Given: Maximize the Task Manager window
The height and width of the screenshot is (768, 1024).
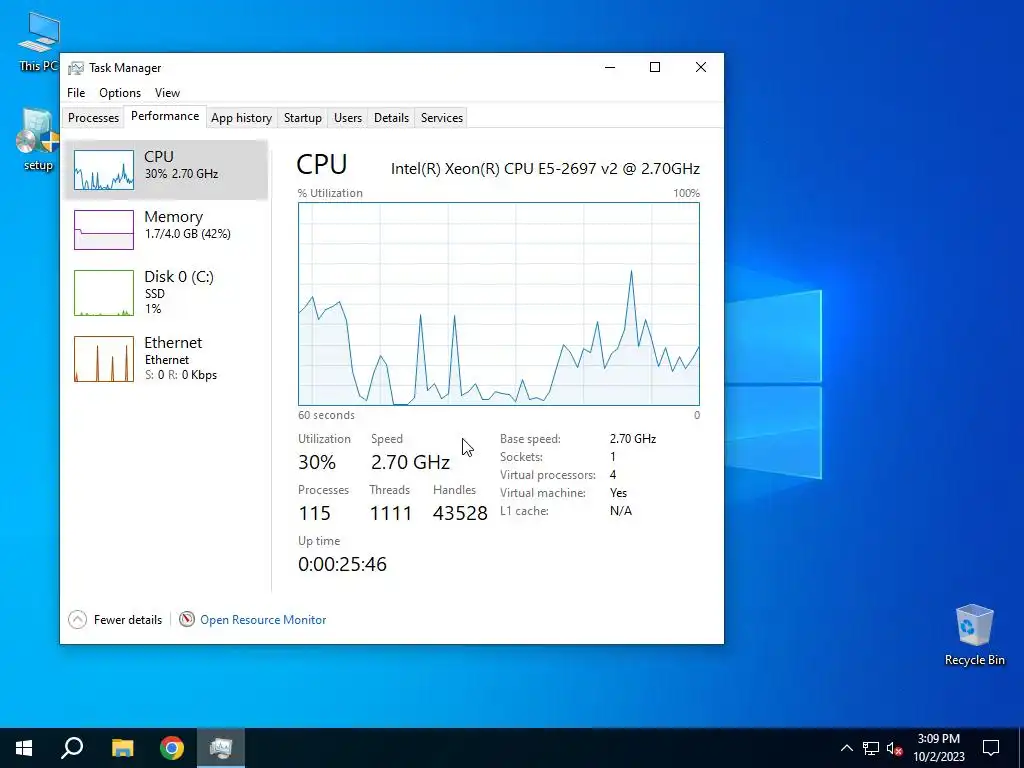Looking at the screenshot, I should click(x=655, y=67).
